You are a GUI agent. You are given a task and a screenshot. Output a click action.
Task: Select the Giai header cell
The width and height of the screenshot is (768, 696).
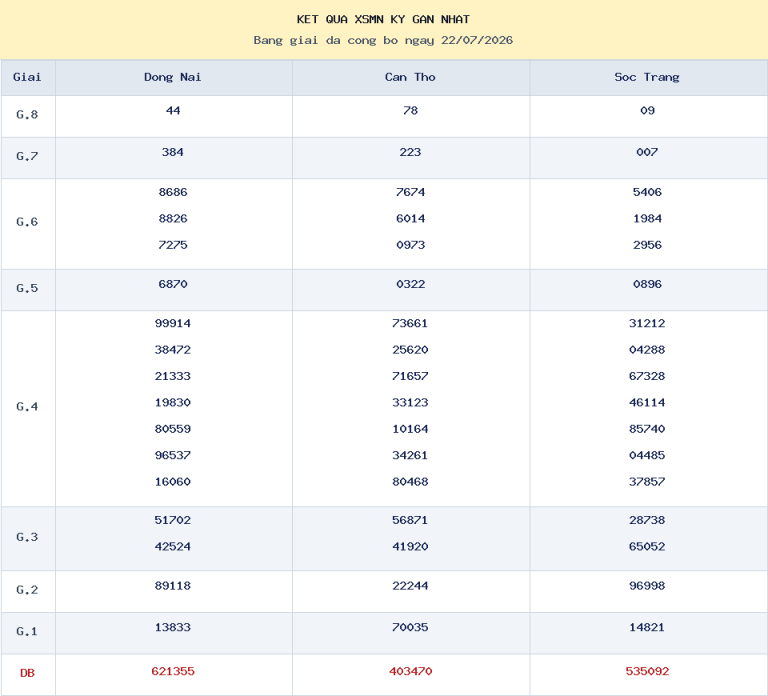coord(27,77)
